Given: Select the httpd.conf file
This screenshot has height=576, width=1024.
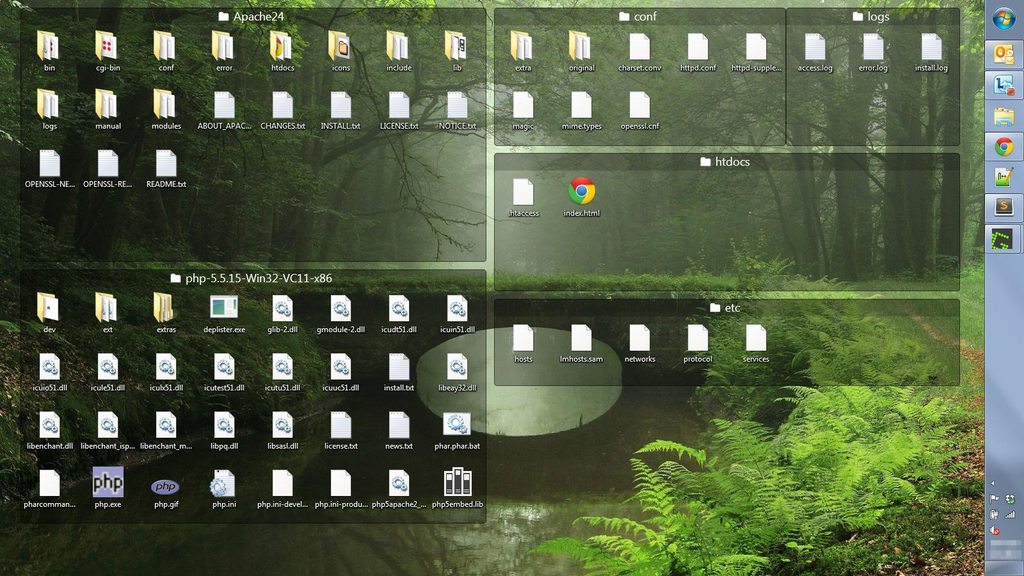Looking at the screenshot, I should (x=697, y=52).
